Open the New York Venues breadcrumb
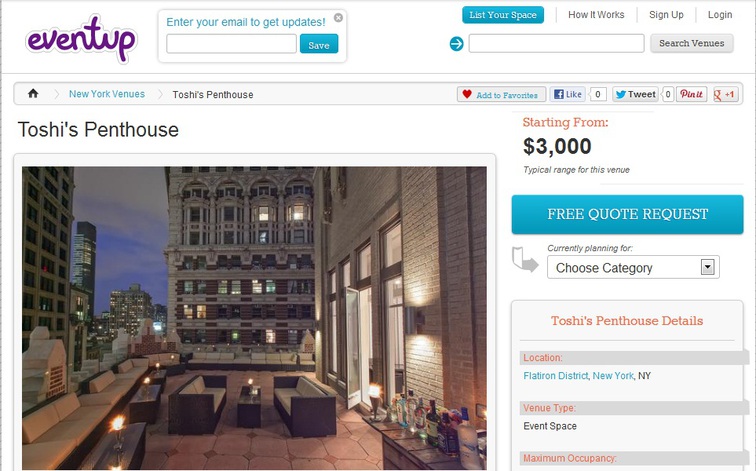756x471 pixels. tap(107, 94)
